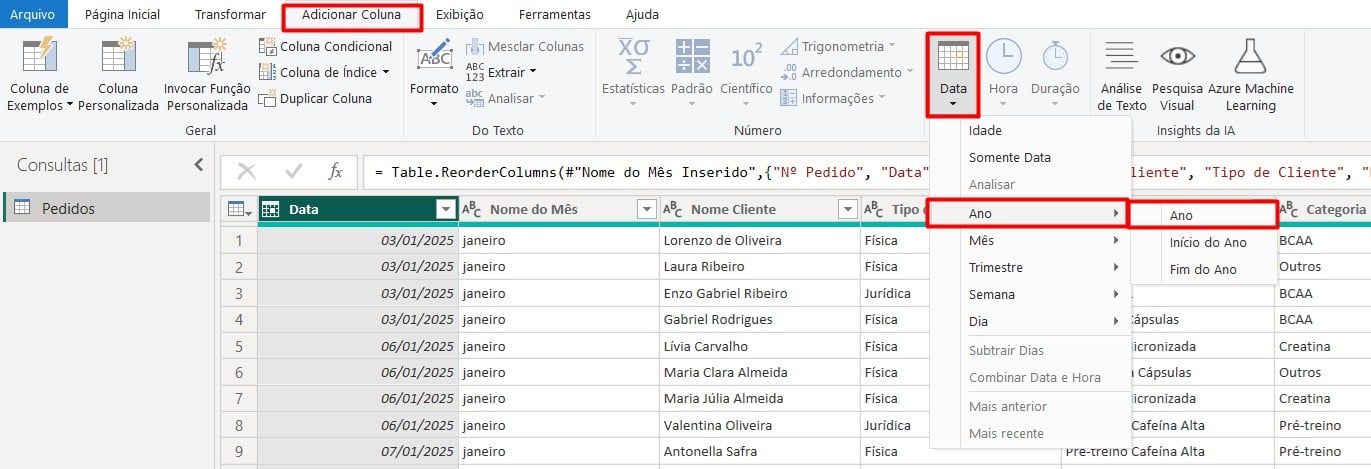Select cell Antonella Safra

(x=759, y=452)
